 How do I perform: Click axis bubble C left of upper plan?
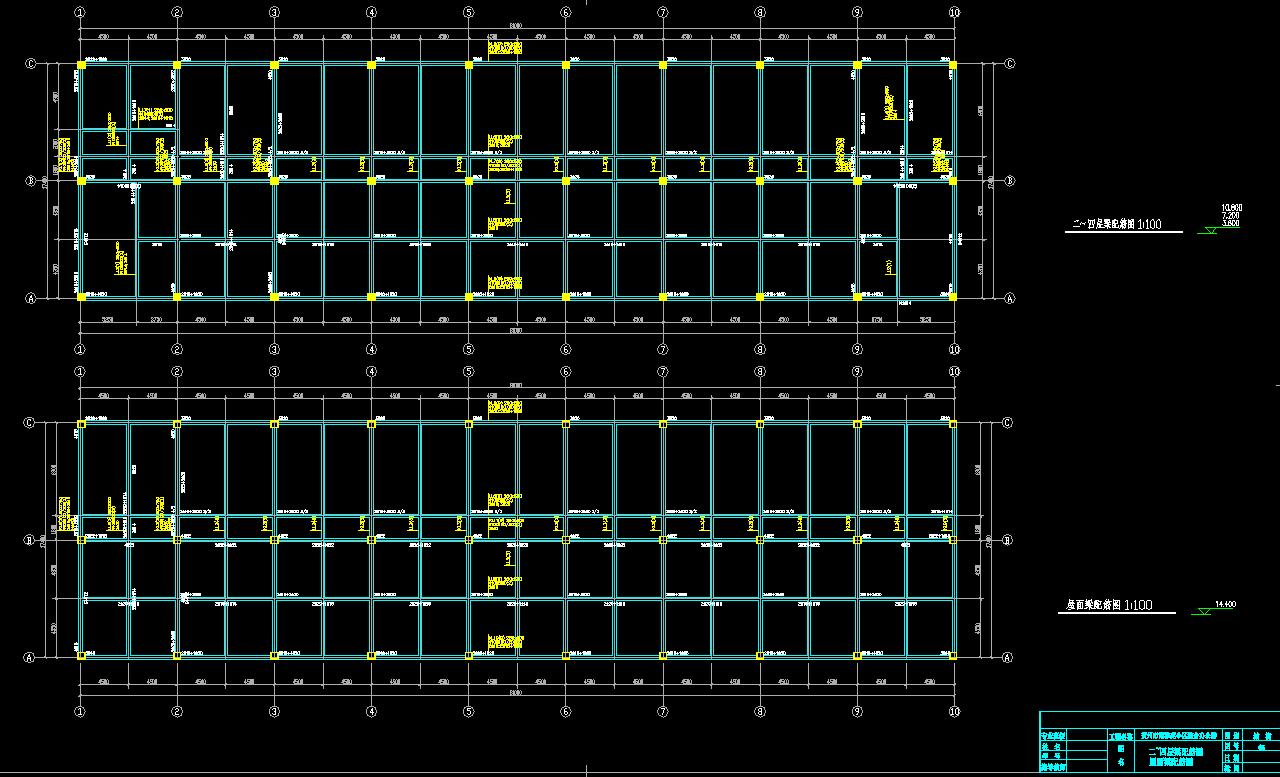[x=30, y=64]
